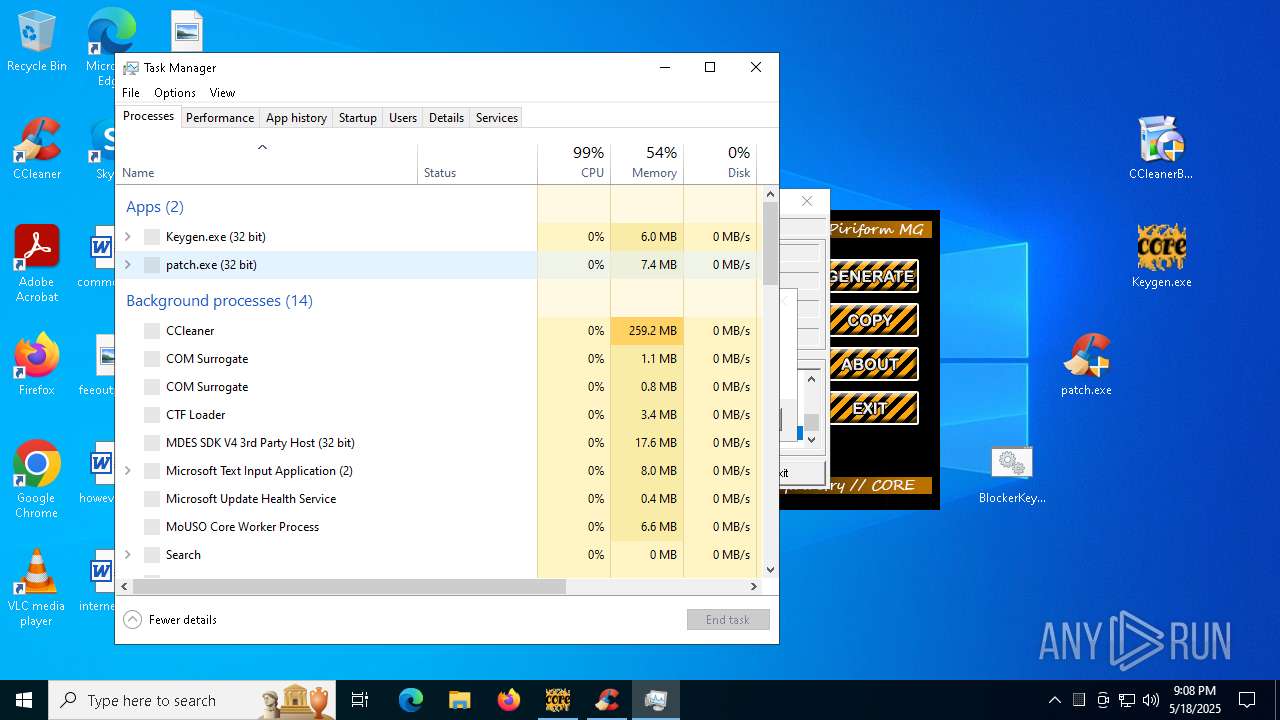Open Google Chrome desktop shortcut
This screenshot has height=720, width=1280.
(x=37, y=480)
